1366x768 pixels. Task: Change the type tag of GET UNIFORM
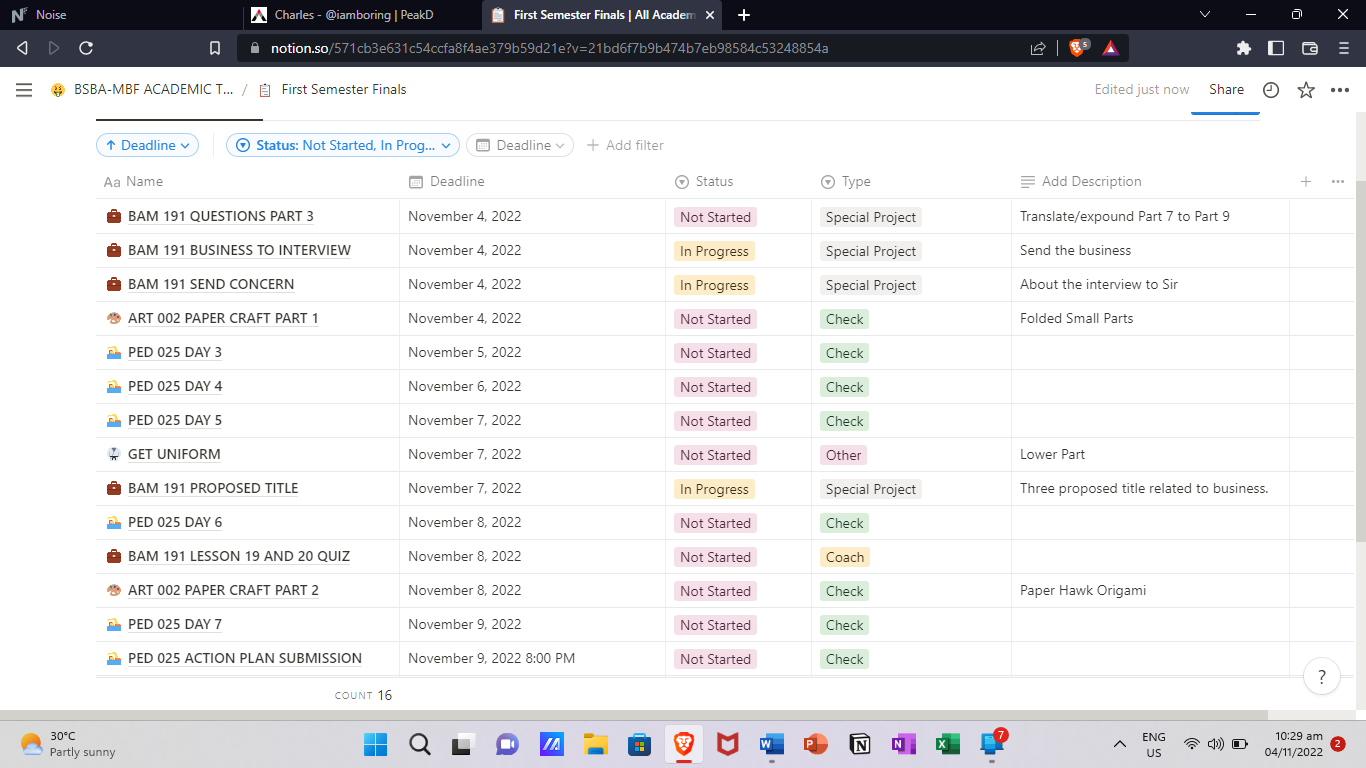point(843,455)
